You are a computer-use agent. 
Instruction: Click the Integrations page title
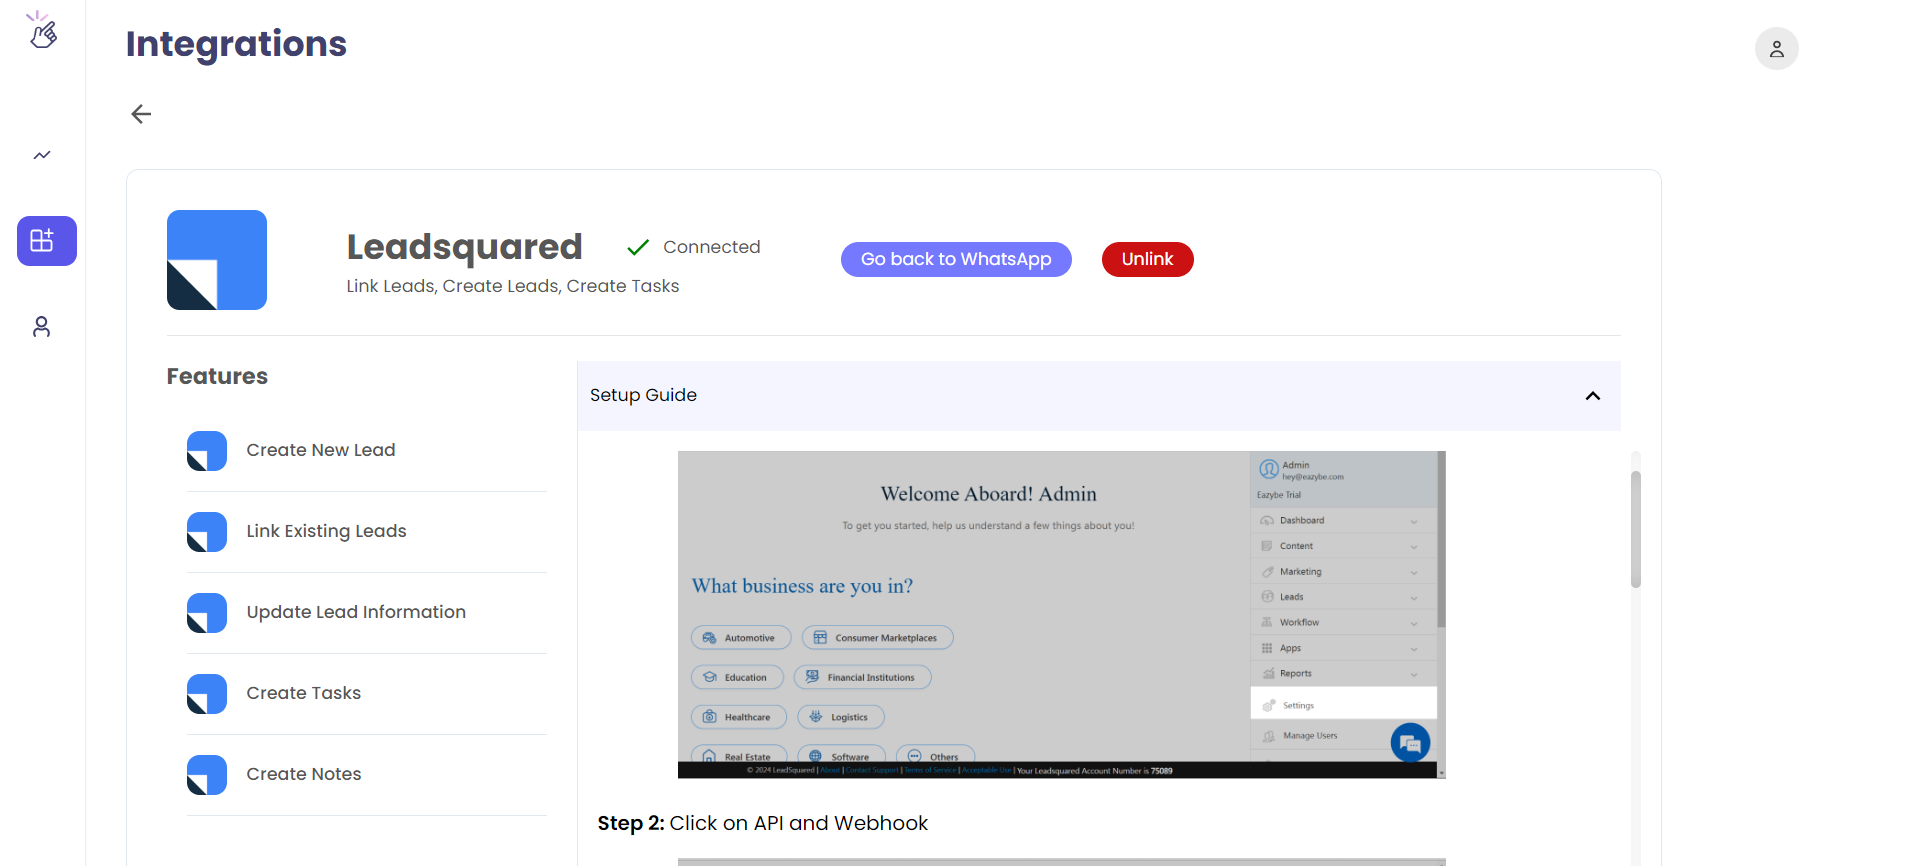236,44
